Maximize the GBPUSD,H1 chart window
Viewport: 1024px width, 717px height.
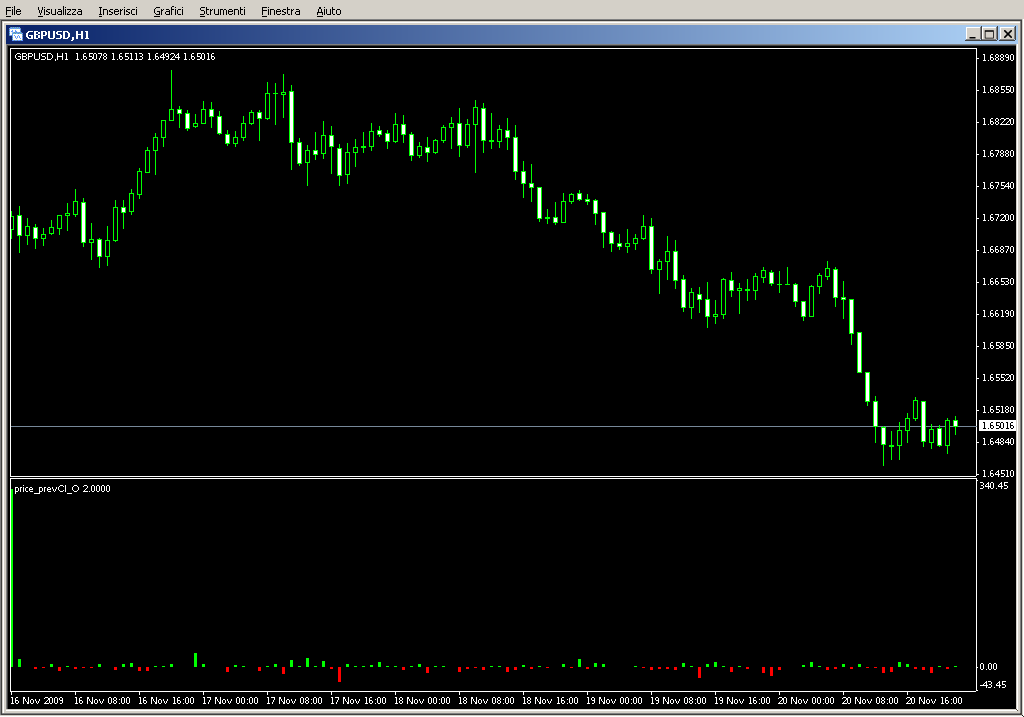click(x=989, y=34)
